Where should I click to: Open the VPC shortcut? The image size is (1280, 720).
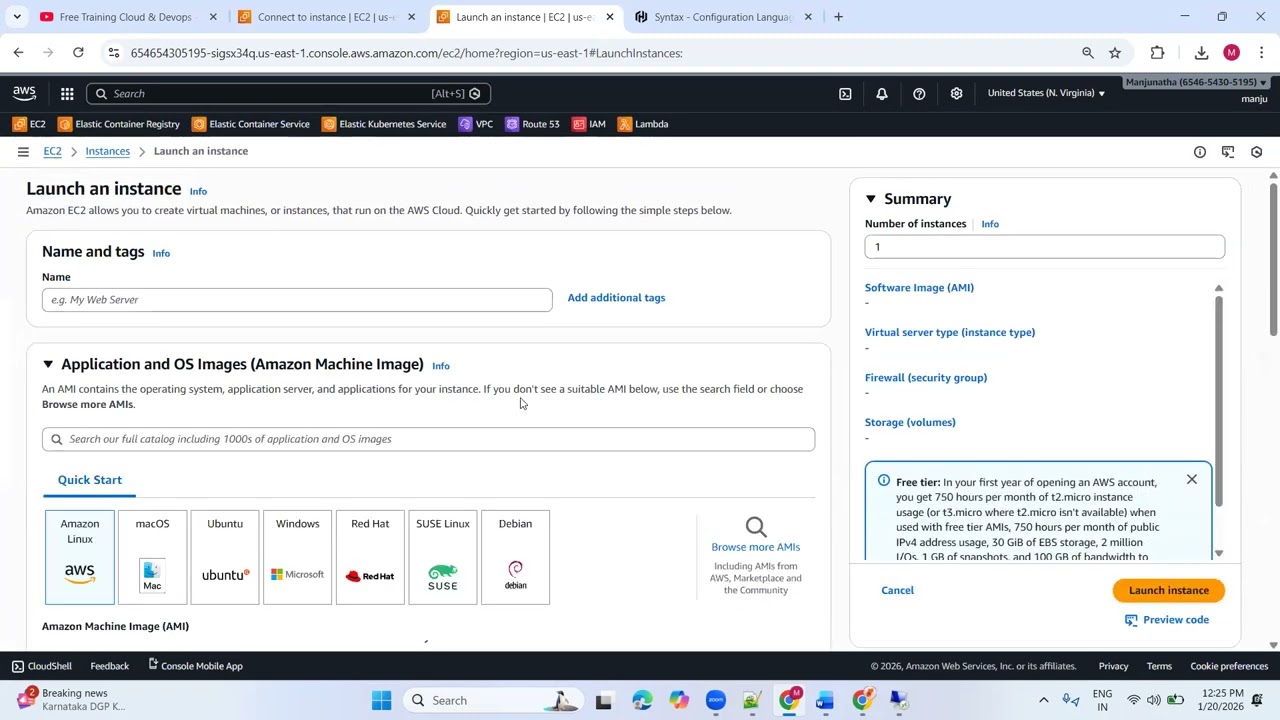476,124
